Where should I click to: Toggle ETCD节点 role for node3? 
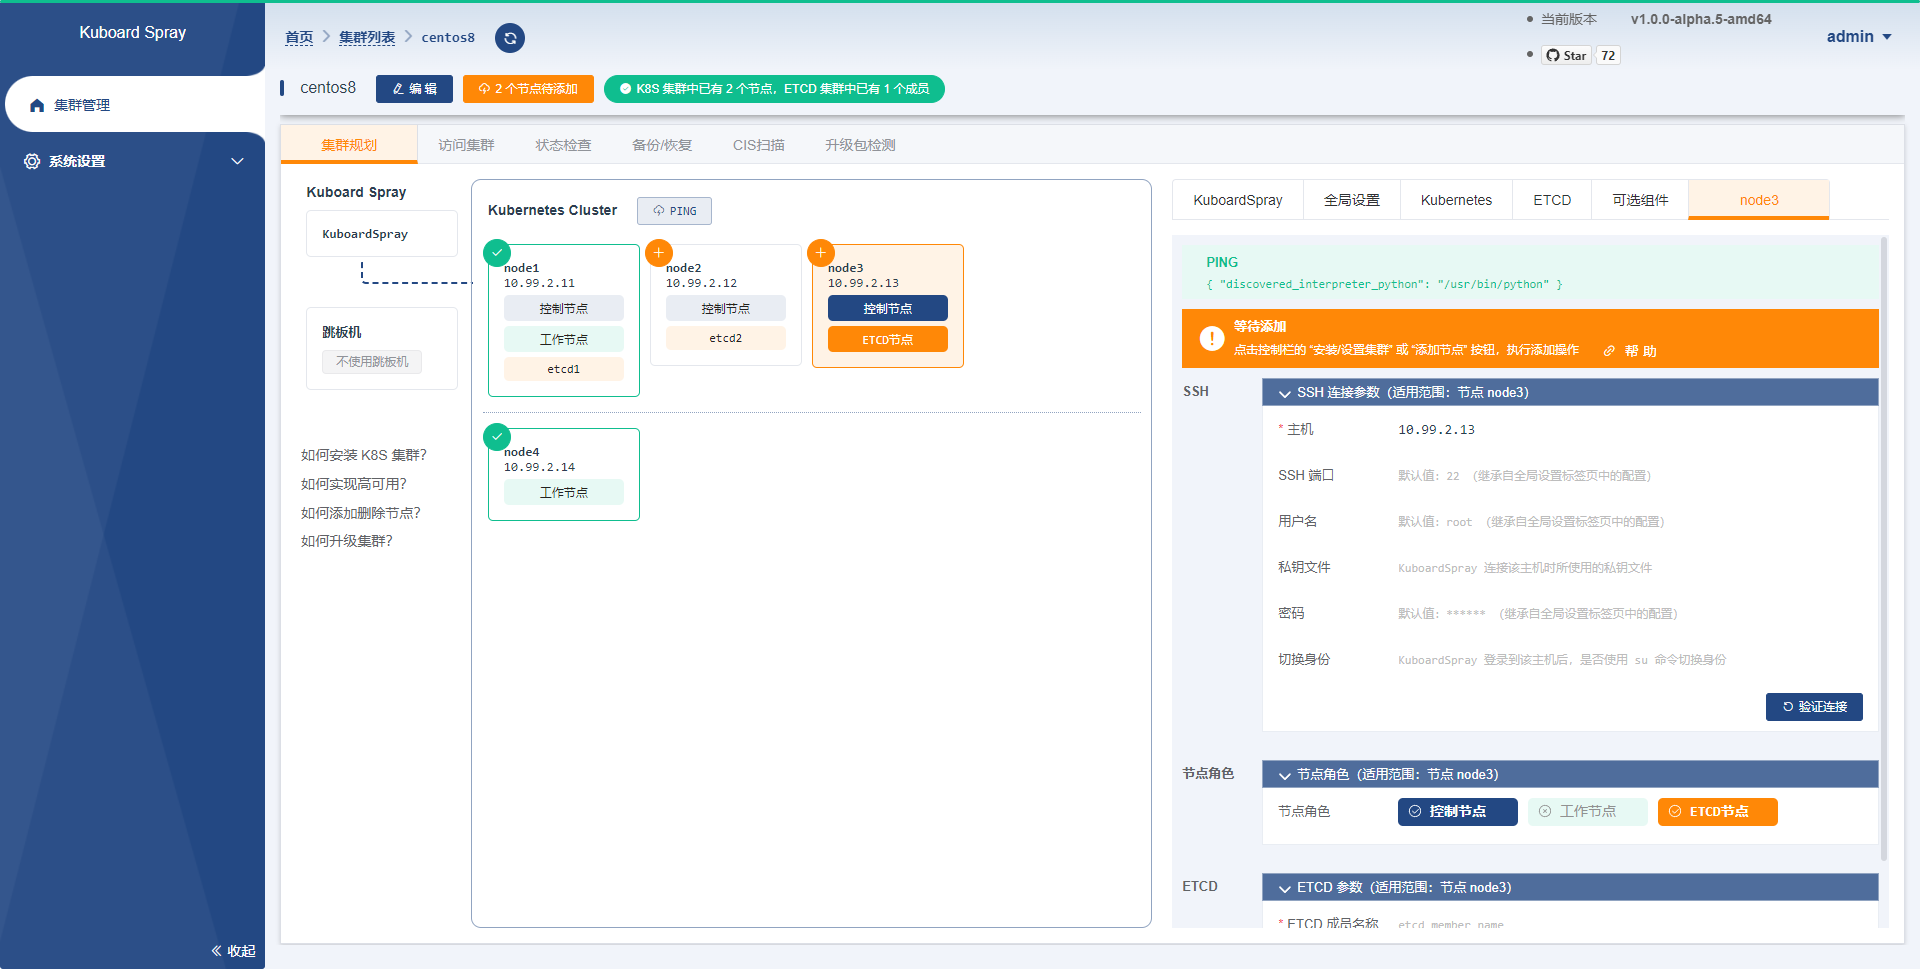(x=1717, y=812)
